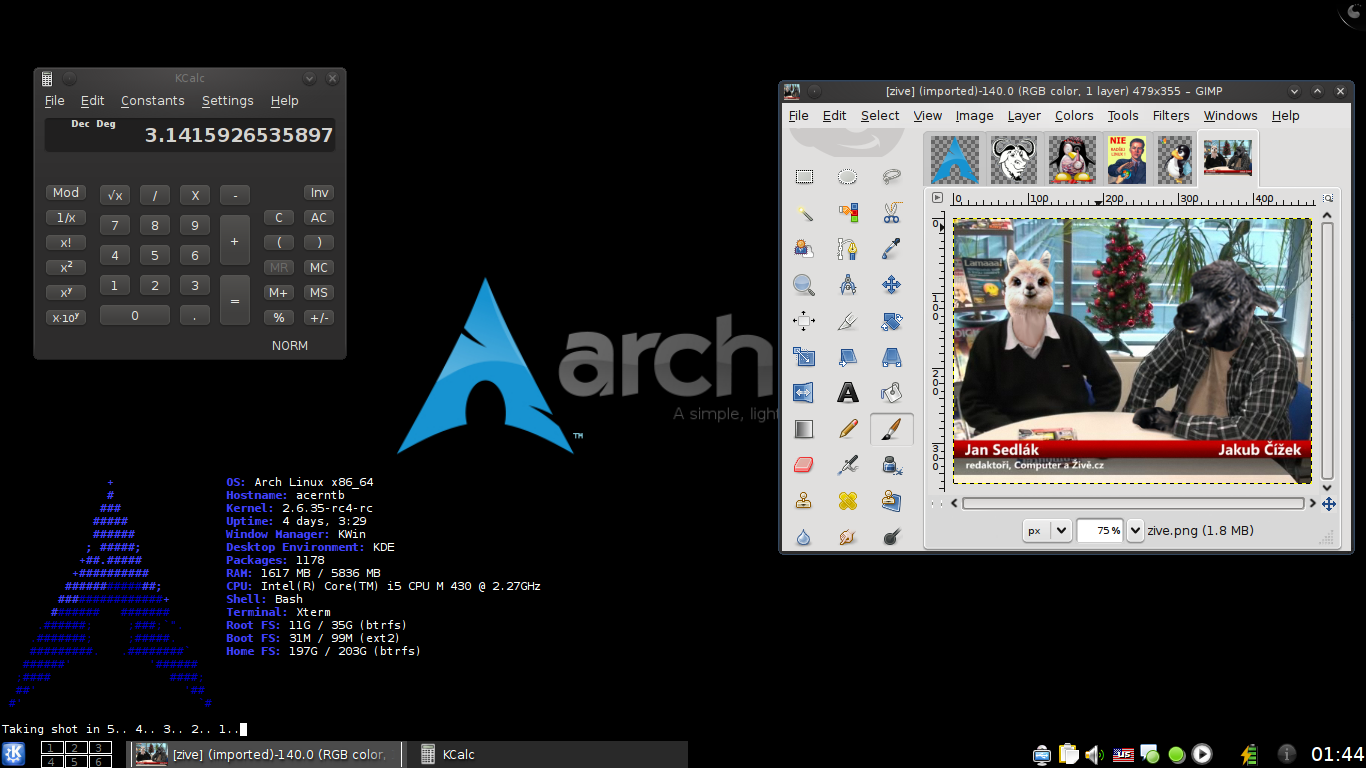
Task: Select the Scale tool
Action: [804, 357]
